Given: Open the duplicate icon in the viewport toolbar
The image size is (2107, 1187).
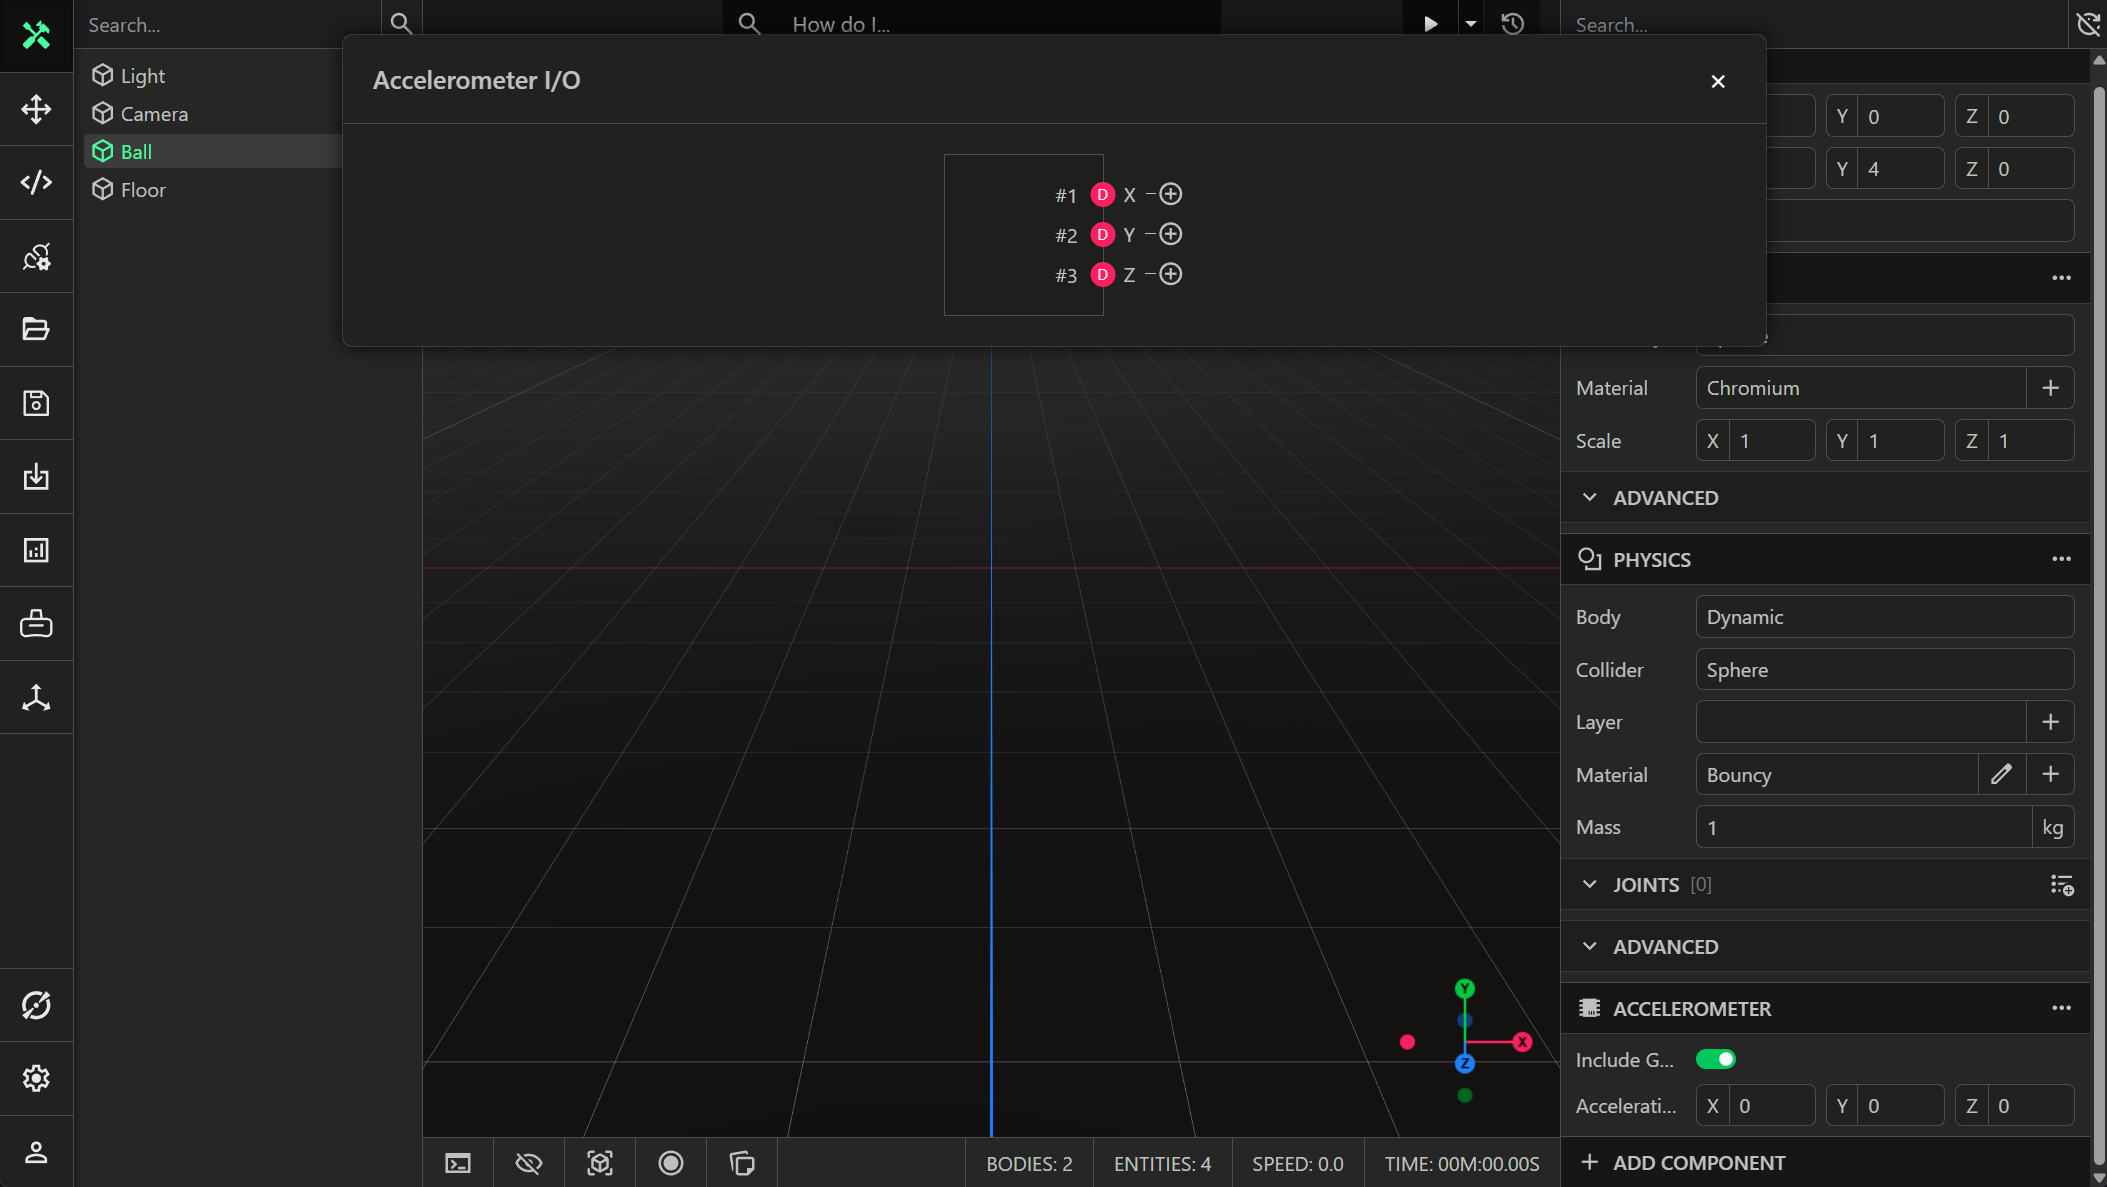Looking at the screenshot, I should click(x=741, y=1162).
